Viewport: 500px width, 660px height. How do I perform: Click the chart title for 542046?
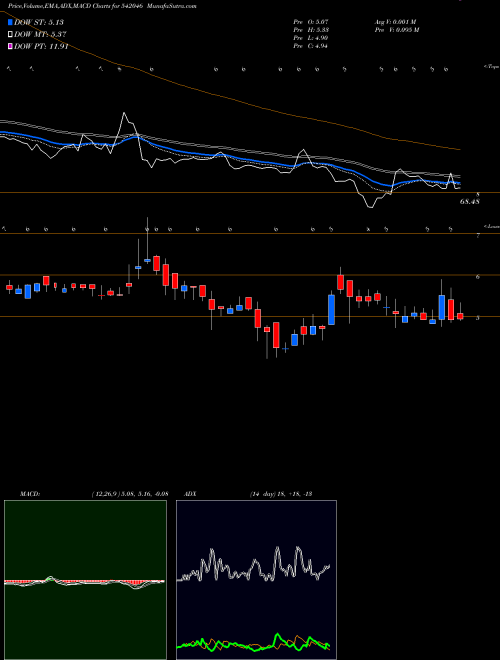click(x=102, y=6)
